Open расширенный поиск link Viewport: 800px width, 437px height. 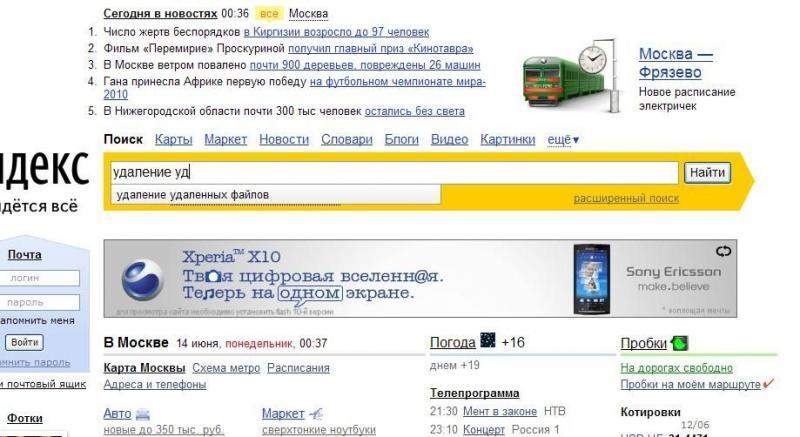pos(626,198)
